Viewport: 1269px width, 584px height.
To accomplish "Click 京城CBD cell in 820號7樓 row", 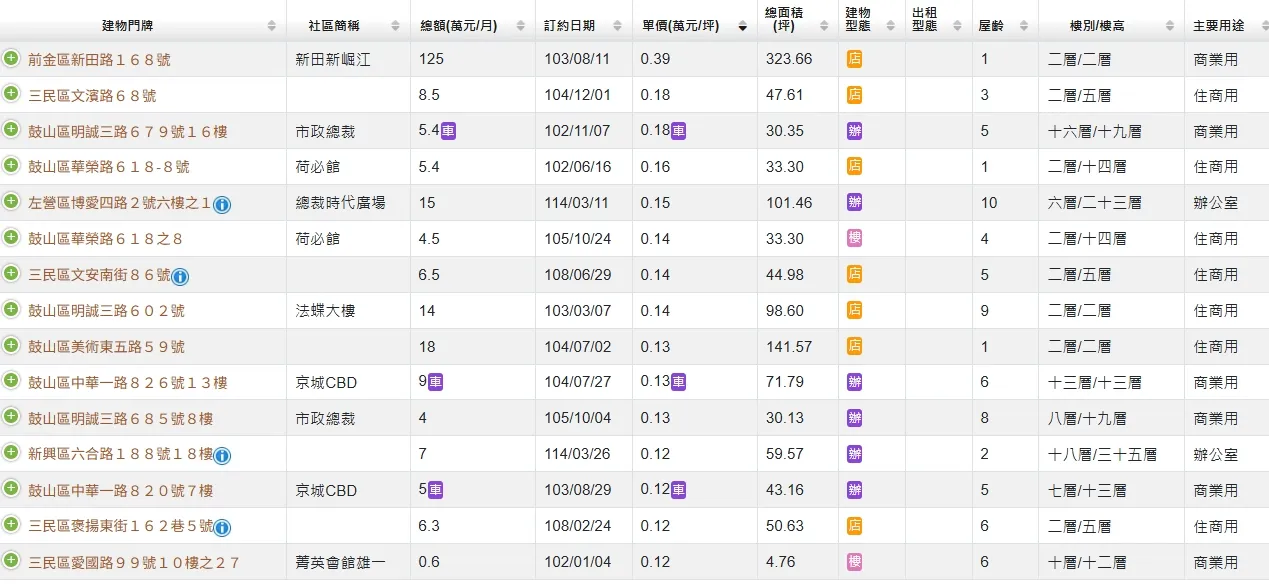I will click(x=326, y=491).
